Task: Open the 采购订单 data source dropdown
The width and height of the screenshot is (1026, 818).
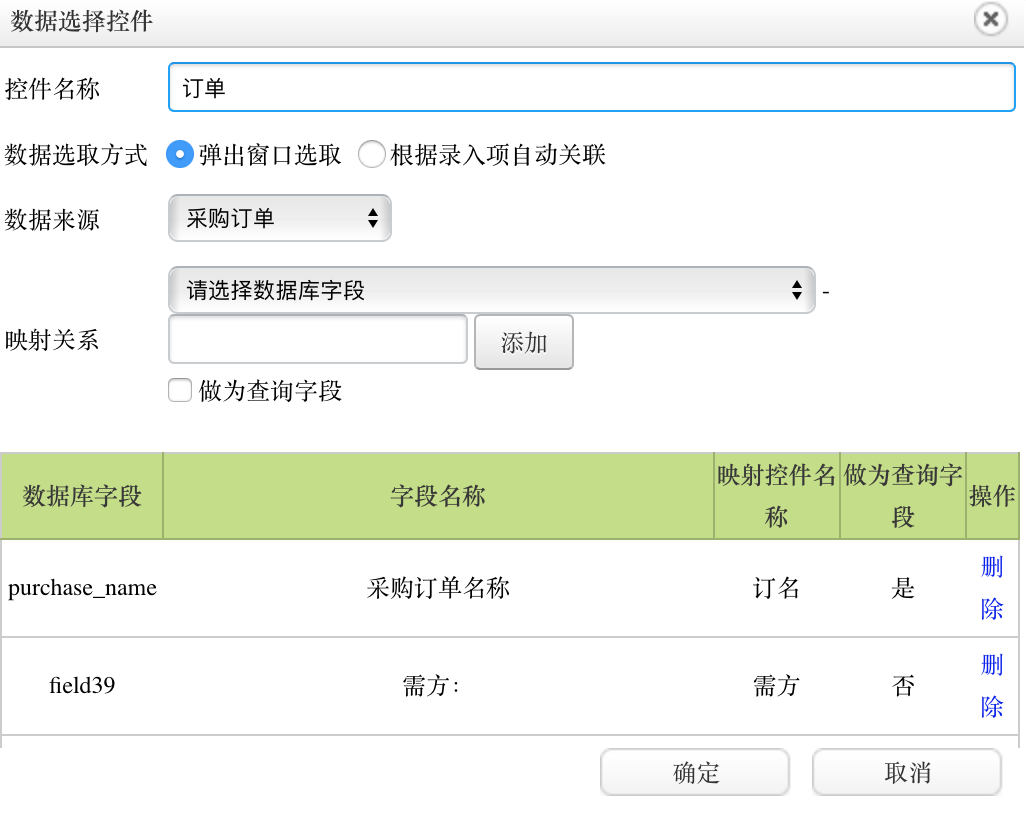Action: [x=280, y=218]
